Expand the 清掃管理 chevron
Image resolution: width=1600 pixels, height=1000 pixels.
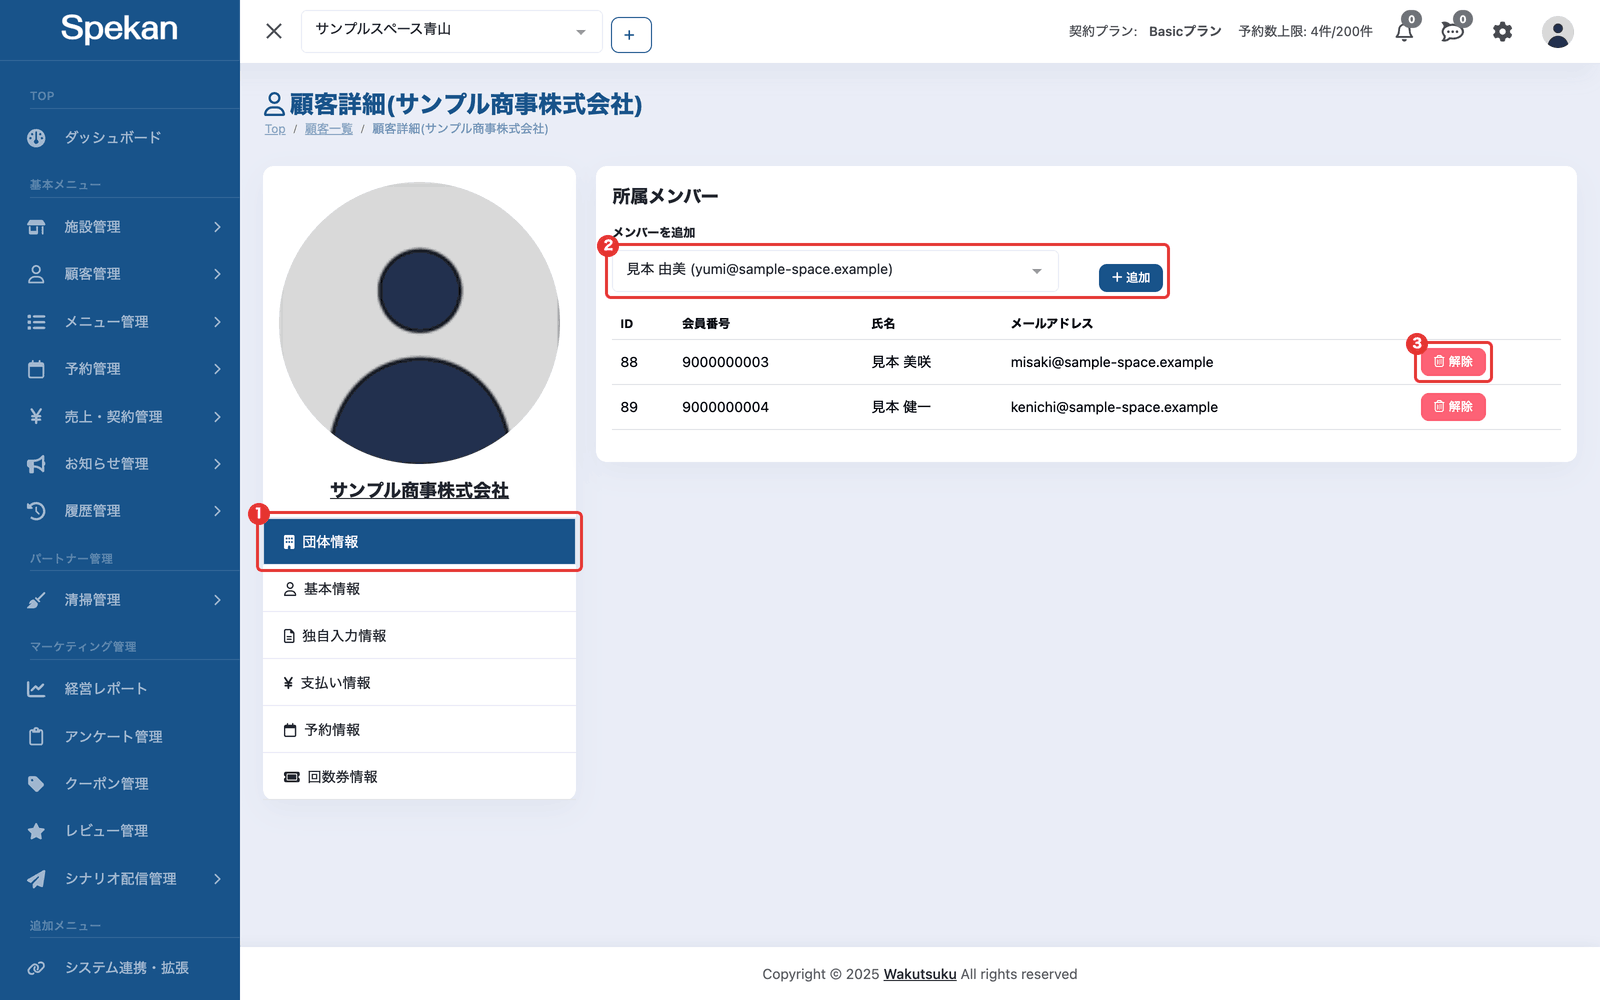point(217,600)
